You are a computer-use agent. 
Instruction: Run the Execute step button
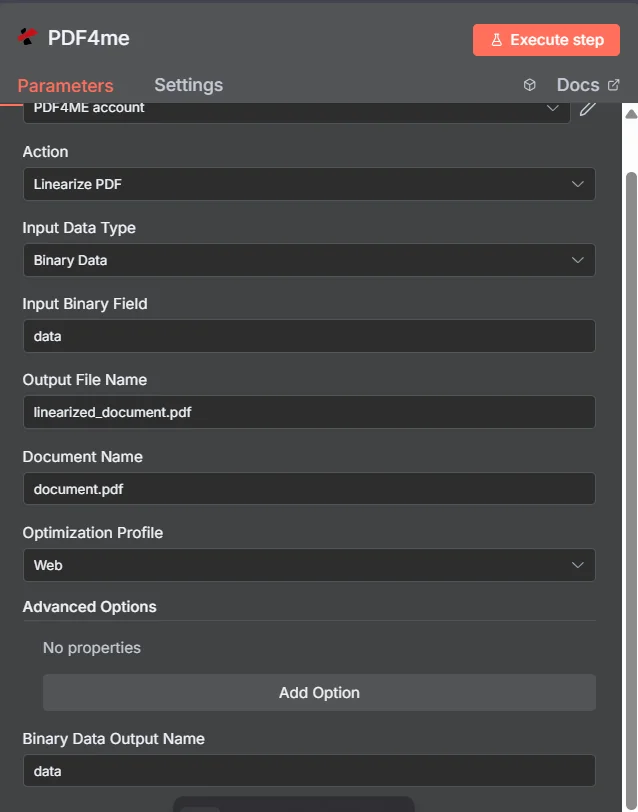(546, 40)
